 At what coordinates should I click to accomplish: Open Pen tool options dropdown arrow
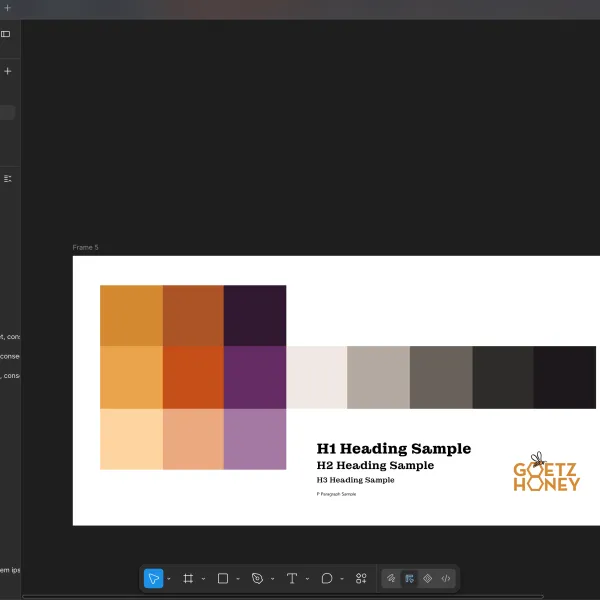point(272,579)
